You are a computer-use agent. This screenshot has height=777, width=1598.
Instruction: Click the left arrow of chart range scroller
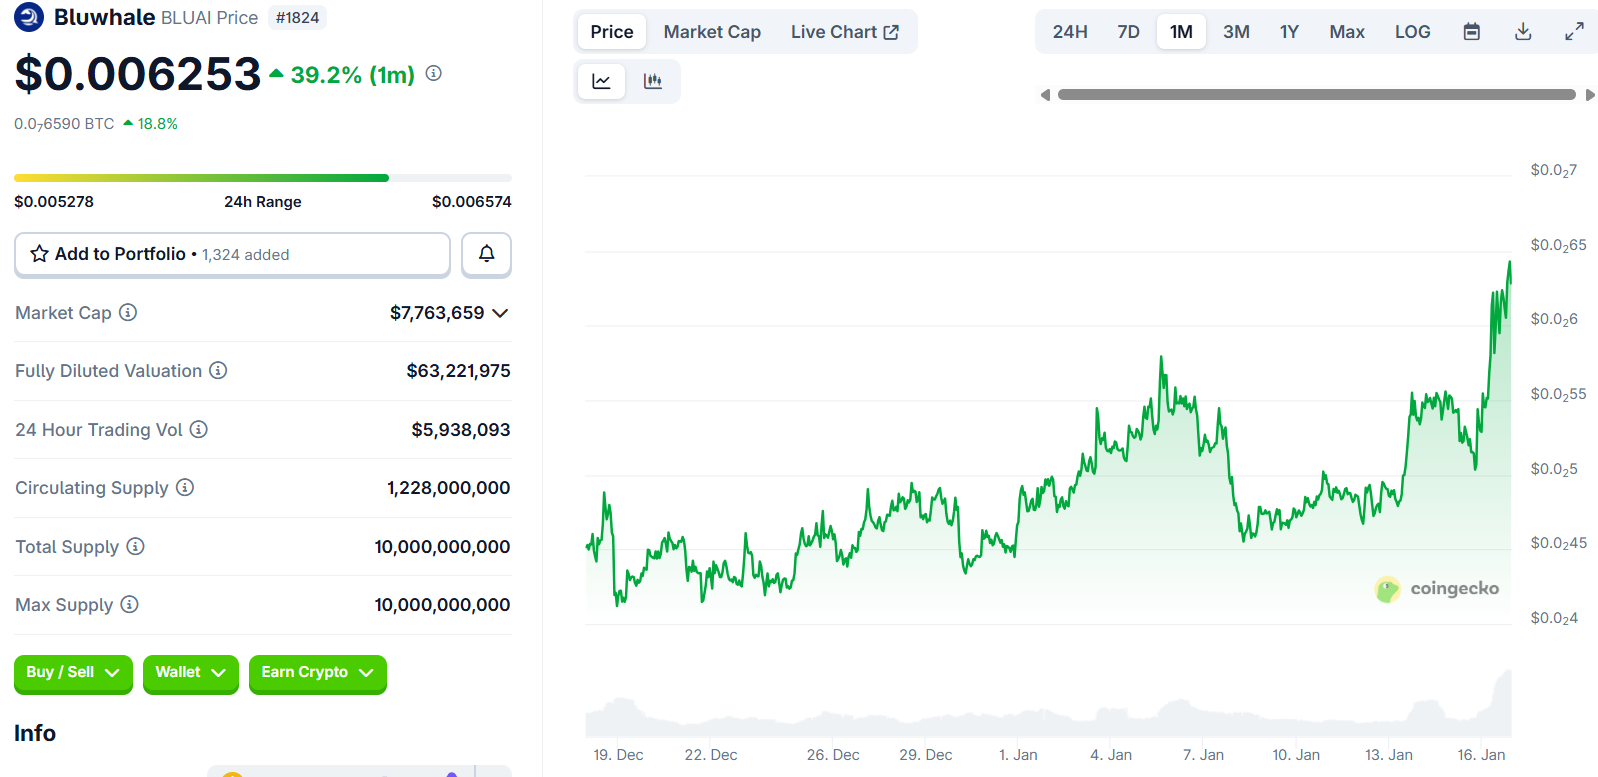coord(1045,95)
